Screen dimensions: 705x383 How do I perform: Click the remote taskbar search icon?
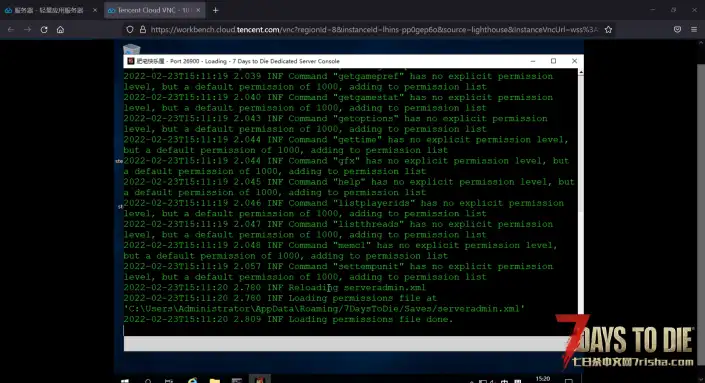(148, 380)
